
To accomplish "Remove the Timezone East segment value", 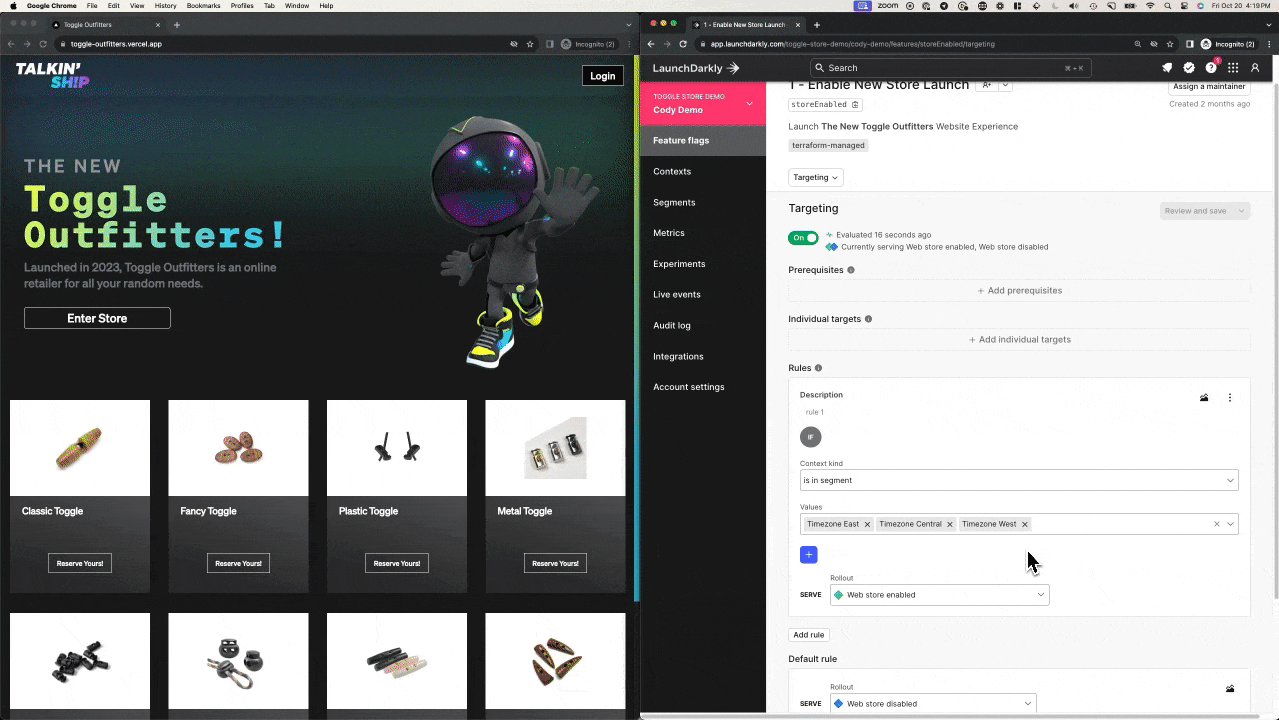I will tap(867, 524).
